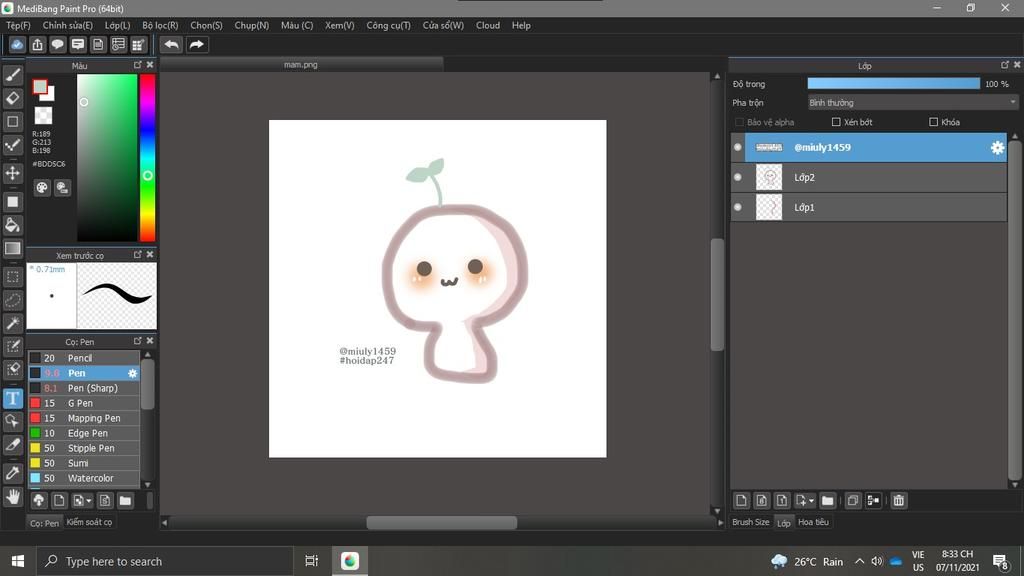Open the Cửa sổ(W) menu
The width and height of the screenshot is (1024, 576).
point(443,25)
